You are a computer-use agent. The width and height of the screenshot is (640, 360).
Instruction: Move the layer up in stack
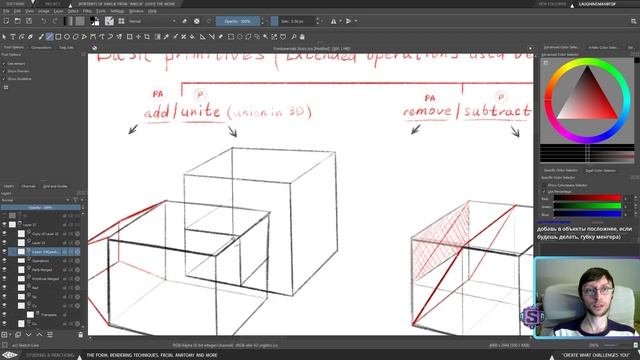click(x=39, y=335)
